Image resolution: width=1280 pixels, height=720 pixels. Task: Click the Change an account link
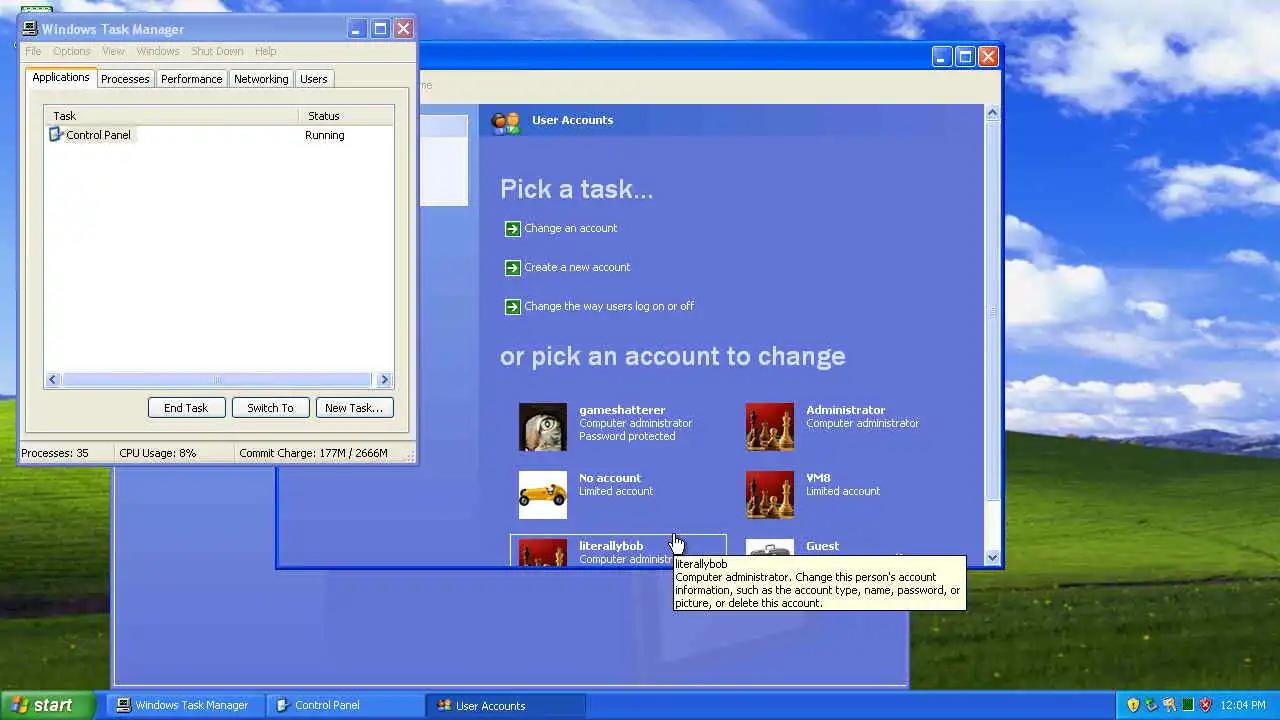click(x=571, y=228)
